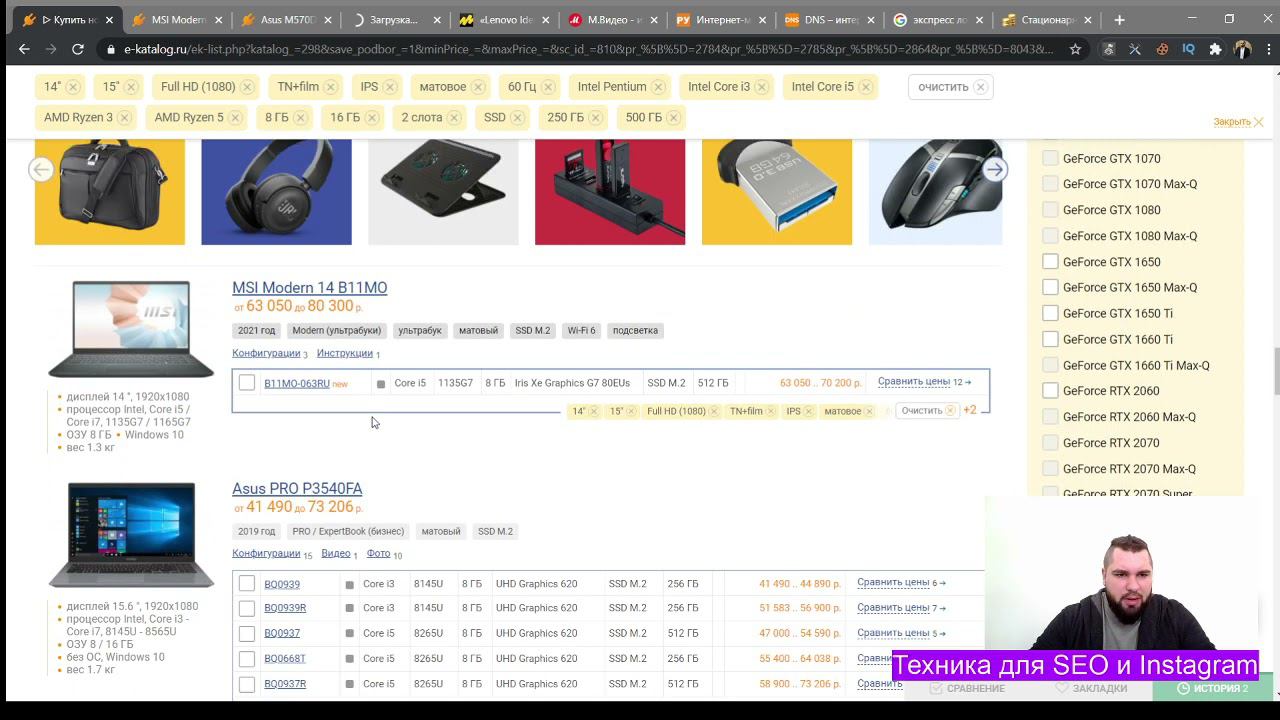1280x720 pixels.
Task: Enable the GeForce GTX 1650 filter
Action: pos(1050,262)
